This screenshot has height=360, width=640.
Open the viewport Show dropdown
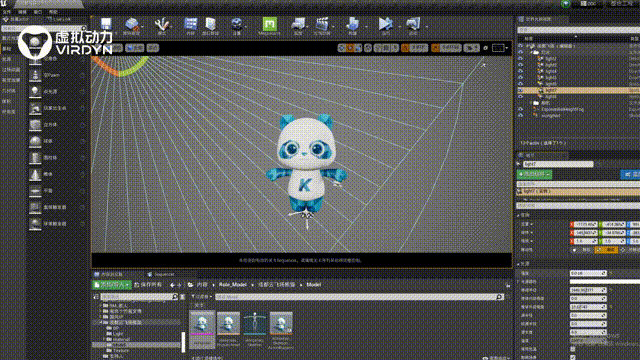tap(153, 48)
